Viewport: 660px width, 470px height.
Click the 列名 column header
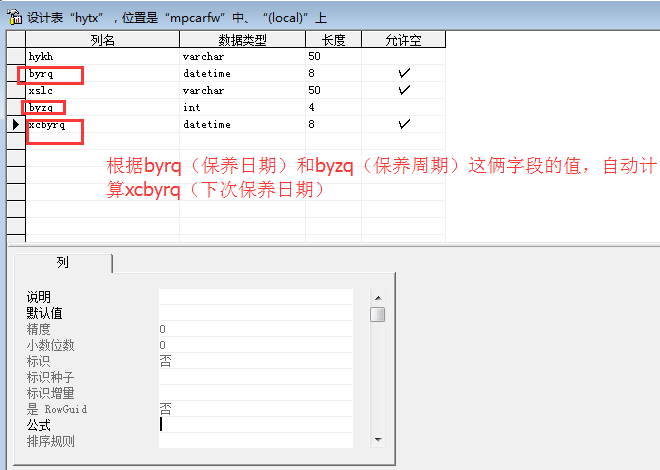coord(102,39)
